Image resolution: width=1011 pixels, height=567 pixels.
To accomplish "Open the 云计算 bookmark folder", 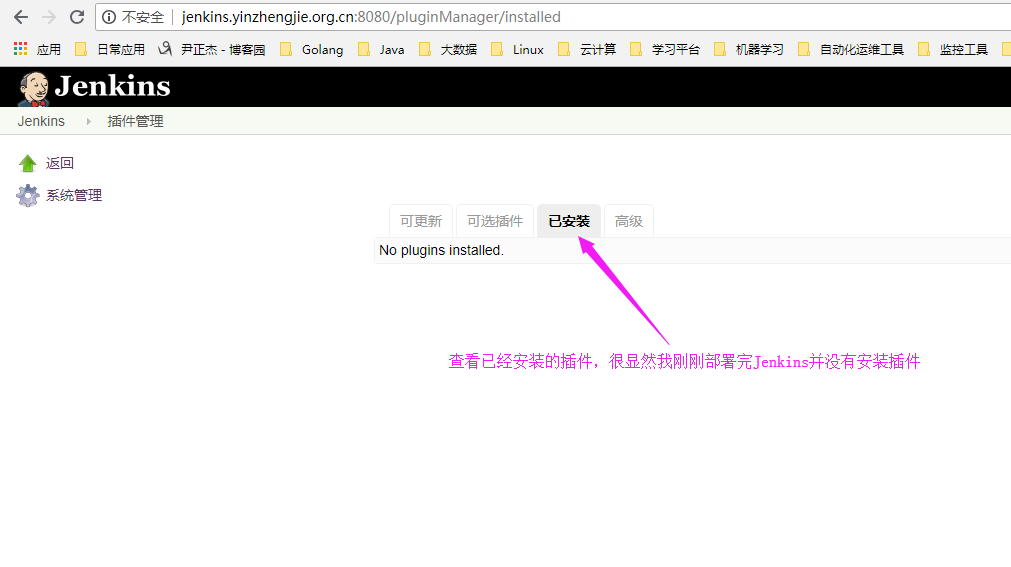I will 587,50.
